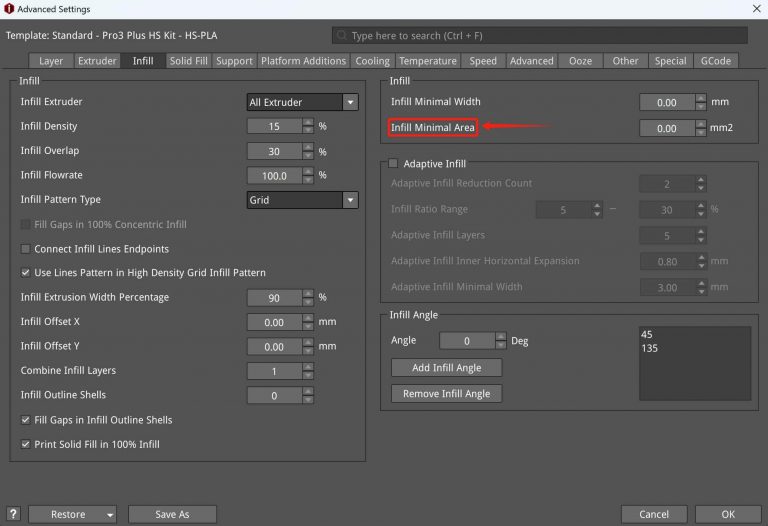Toggle Adaptive Infill checkbox
This screenshot has height=526, width=768.
point(393,164)
